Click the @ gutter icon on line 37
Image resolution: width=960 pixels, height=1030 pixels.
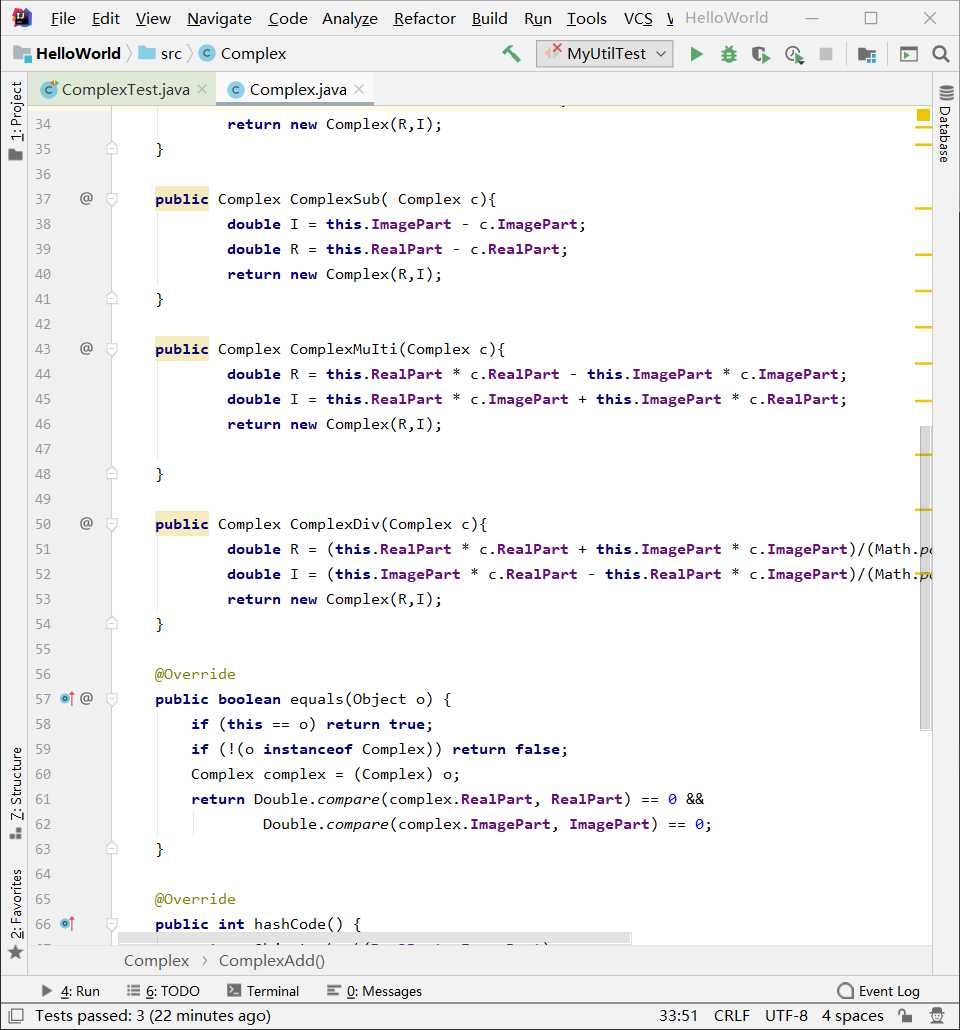click(86, 198)
